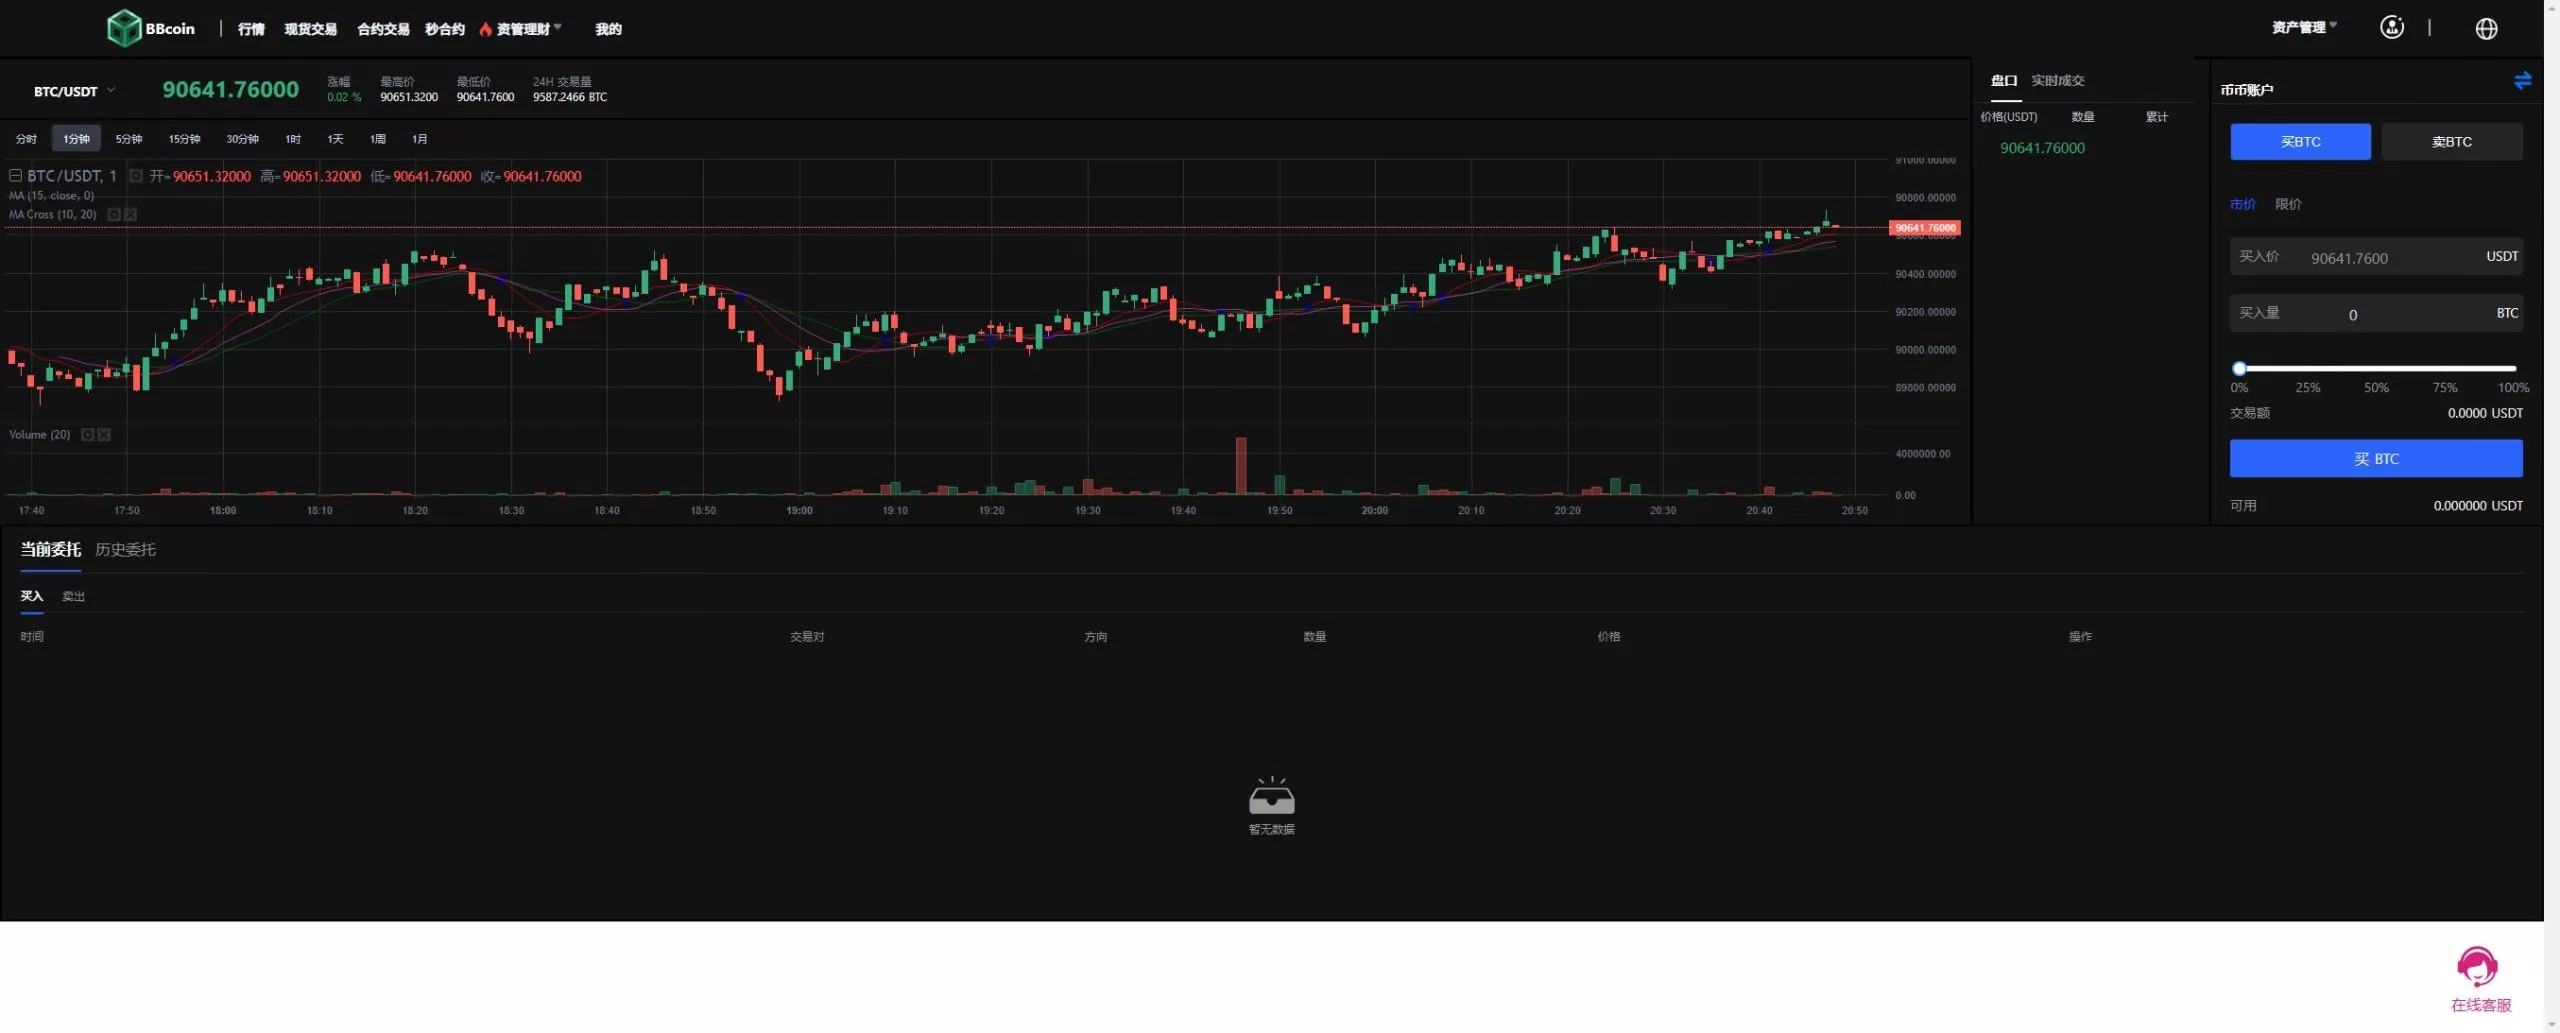Viewport: 2560px width, 1033px height.
Task: Click the amount percentage slider handle
Action: pos(2240,368)
